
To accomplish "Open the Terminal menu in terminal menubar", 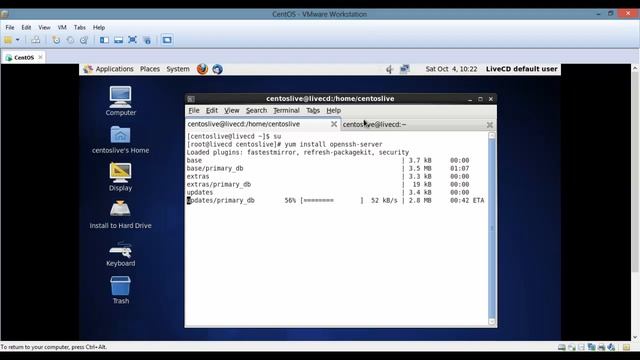I will click(x=287, y=111).
